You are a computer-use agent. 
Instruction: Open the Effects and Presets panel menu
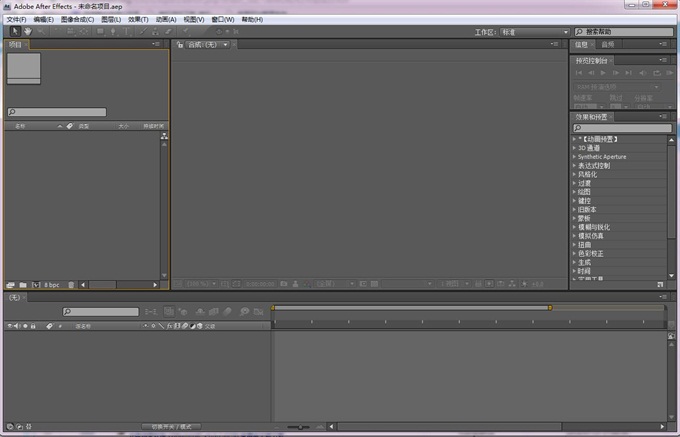click(662, 116)
